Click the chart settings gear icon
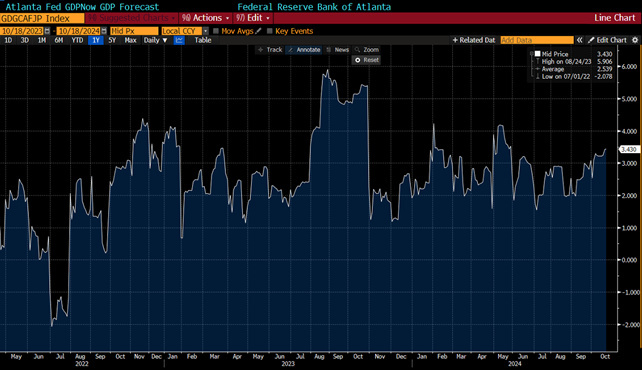 point(635,40)
